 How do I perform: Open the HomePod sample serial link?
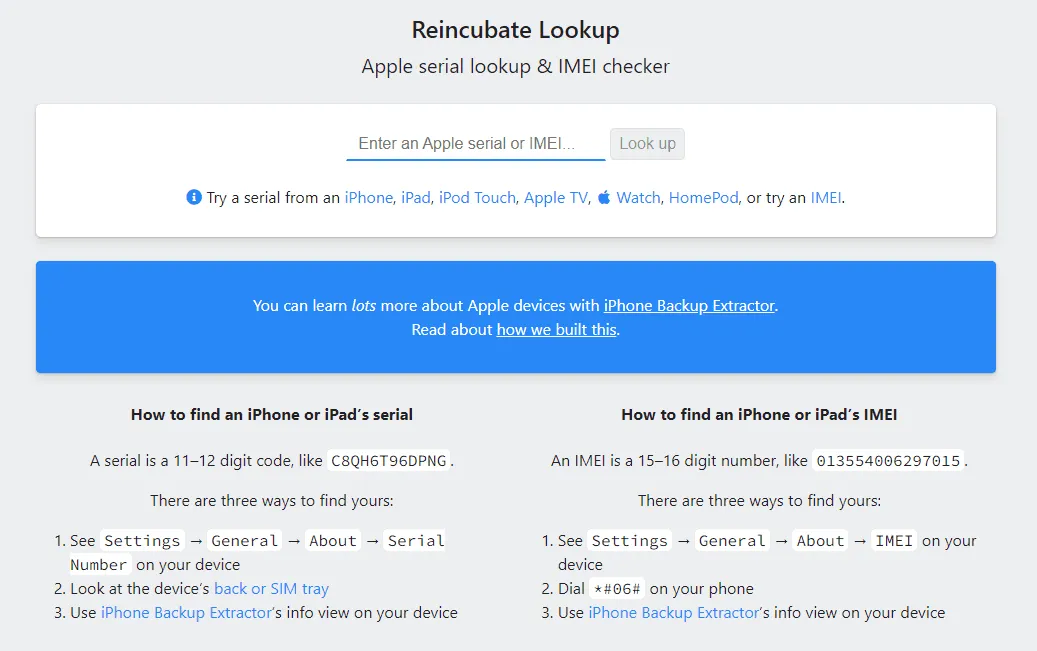(704, 198)
